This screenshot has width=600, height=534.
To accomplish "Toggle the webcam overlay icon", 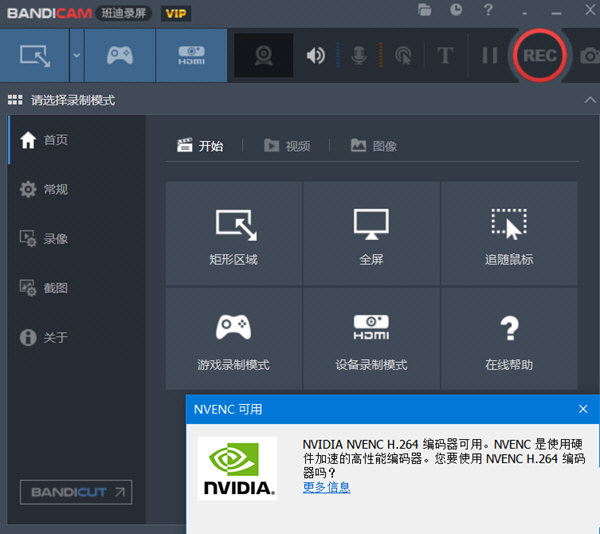I will point(264,55).
